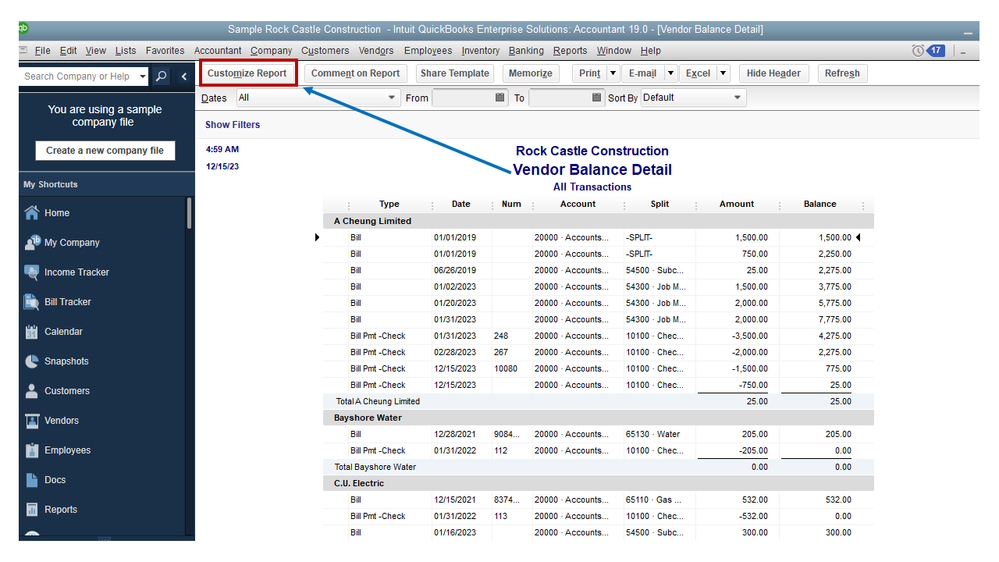Collapse the left shortcuts panel arrow
The height and width of the screenshot is (562, 999).
[184, 76]
